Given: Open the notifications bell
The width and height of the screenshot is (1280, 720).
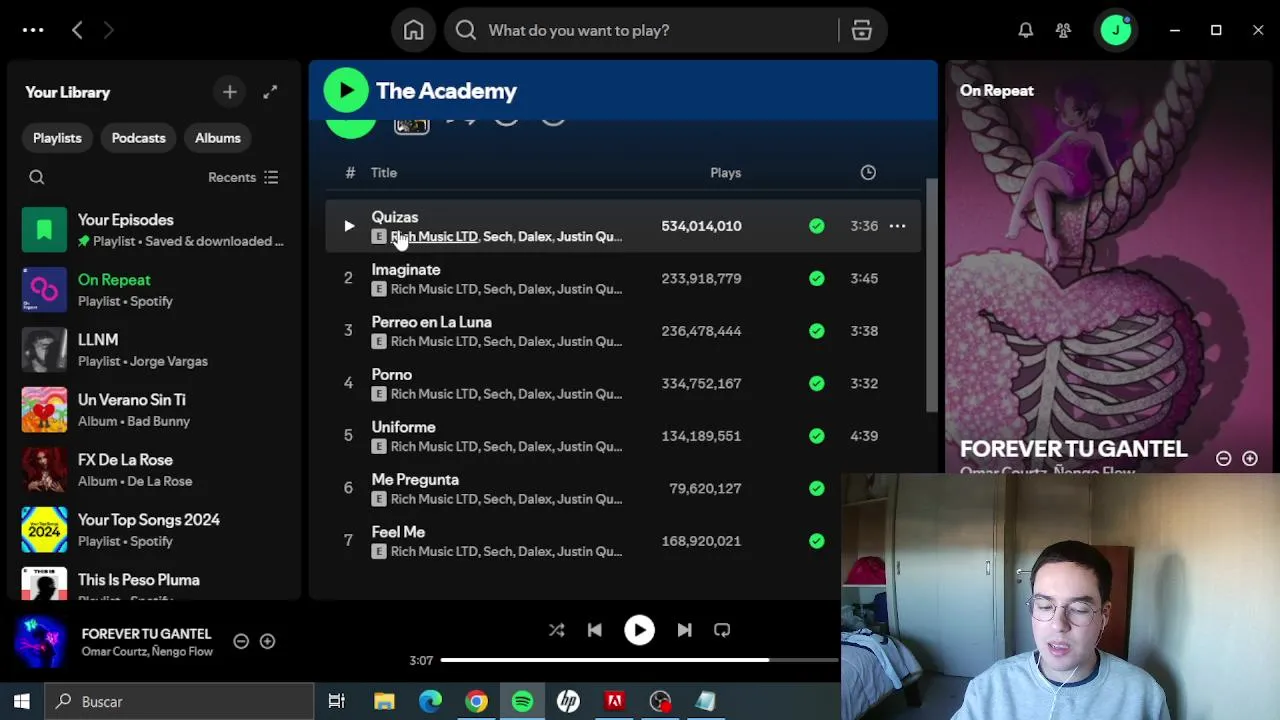Looking at the screenshot, I should coord(1025,30).
